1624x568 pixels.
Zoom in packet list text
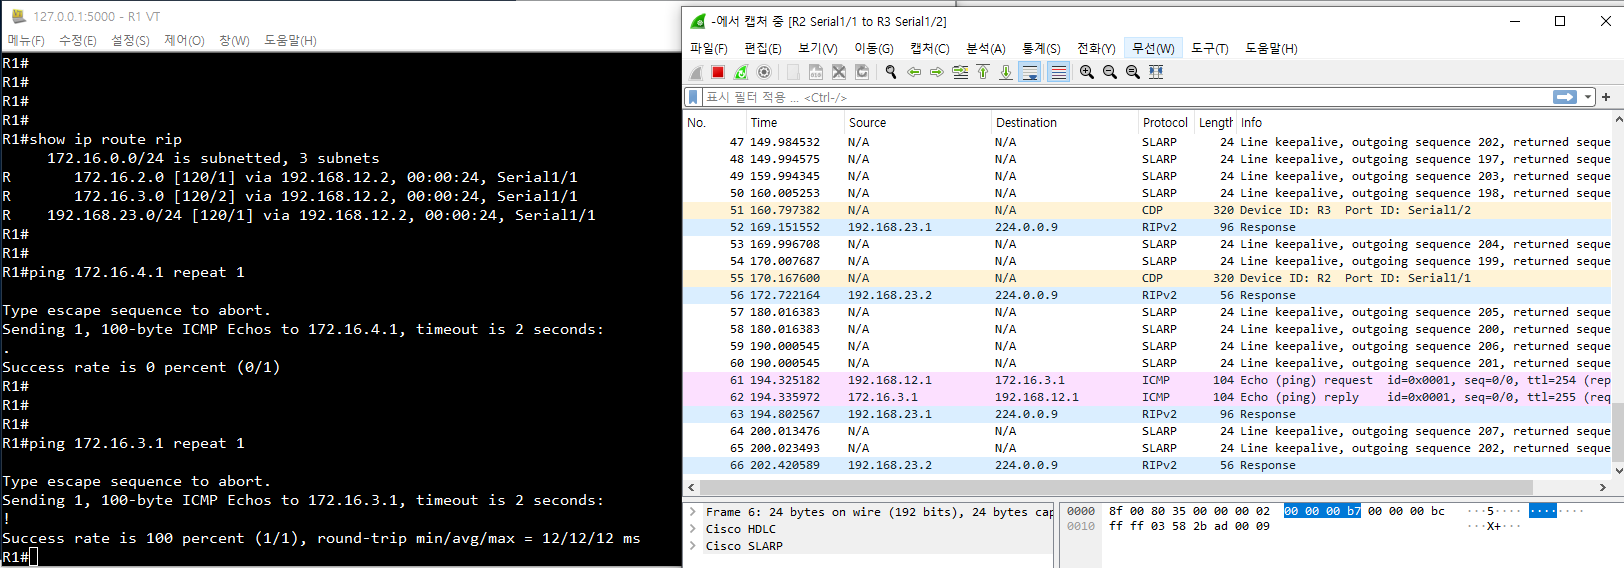coord(1087,72)
